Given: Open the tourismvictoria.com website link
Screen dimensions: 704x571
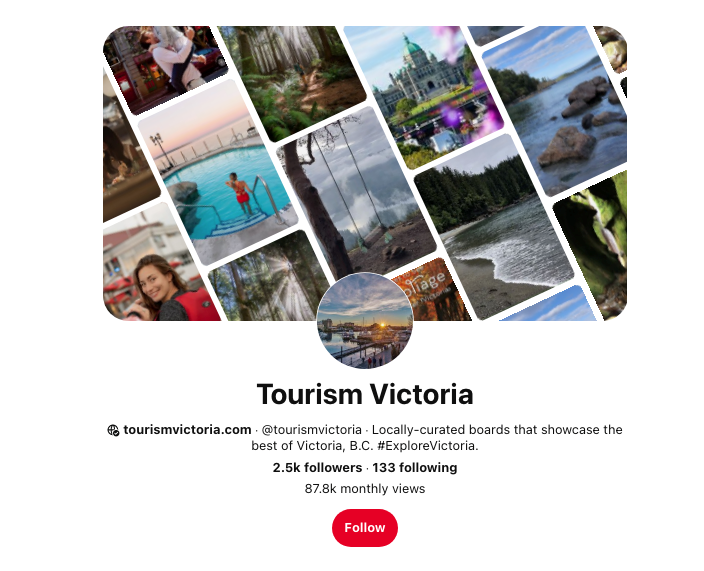Looking at the screenshot, I should click(x=187, y=430).
